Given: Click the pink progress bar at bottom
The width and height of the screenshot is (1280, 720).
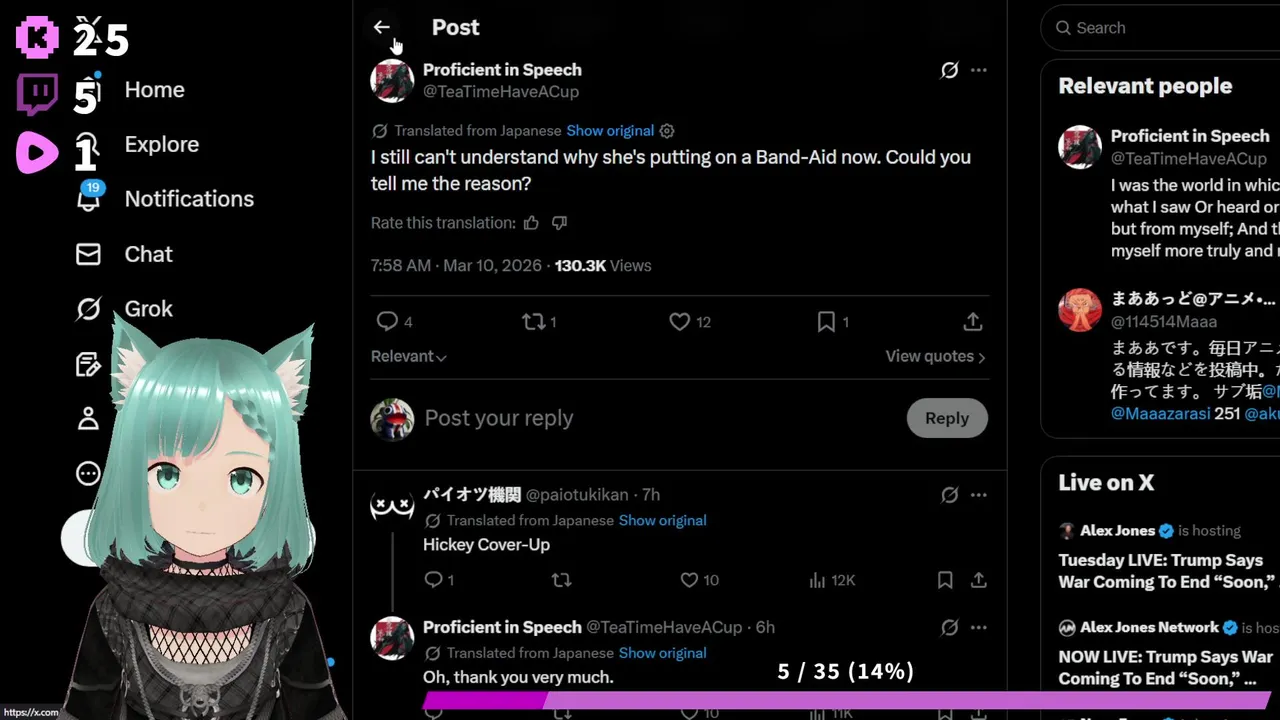Looking at the screenshot, I should click(x=846, y=701).
